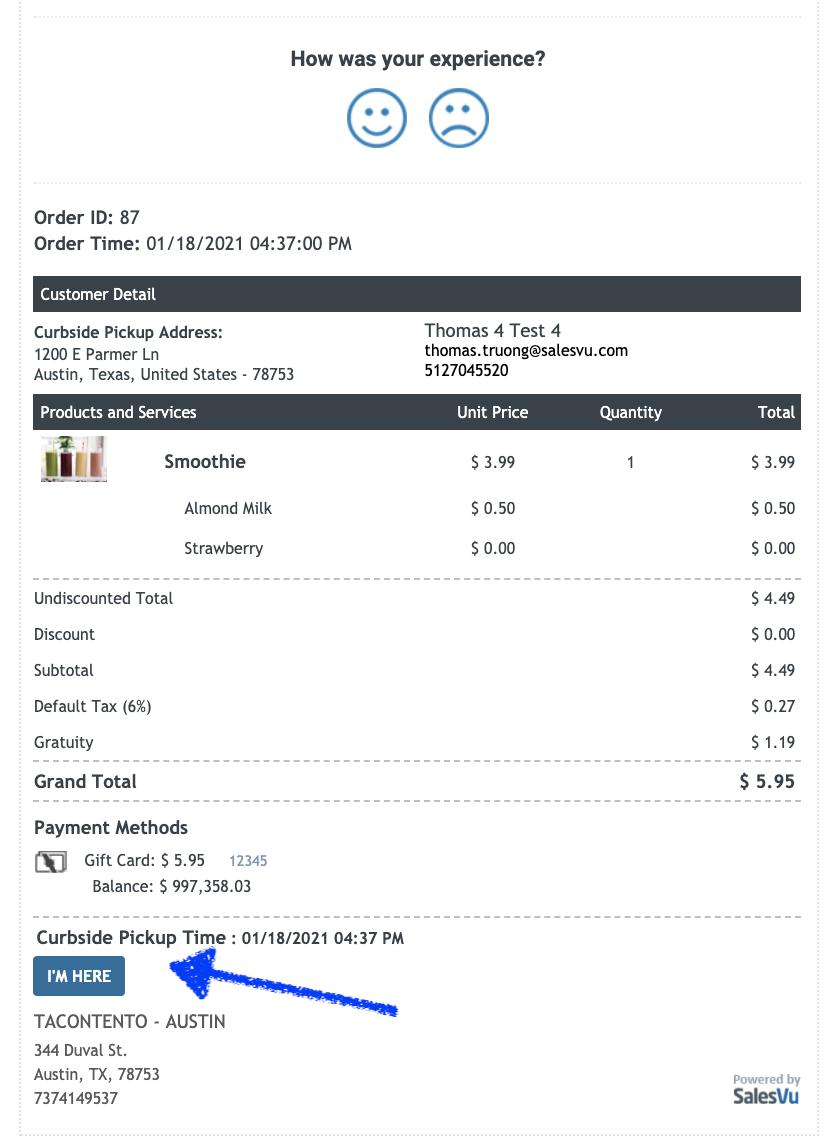The height and width of the screenshot is (1141, 833).
Task: Select the Smoothie product name
Action: pos(205,462)
